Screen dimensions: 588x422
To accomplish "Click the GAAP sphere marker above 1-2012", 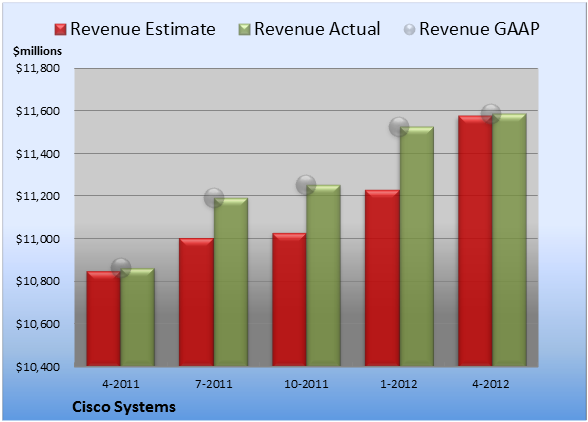I will click(399, 126).
